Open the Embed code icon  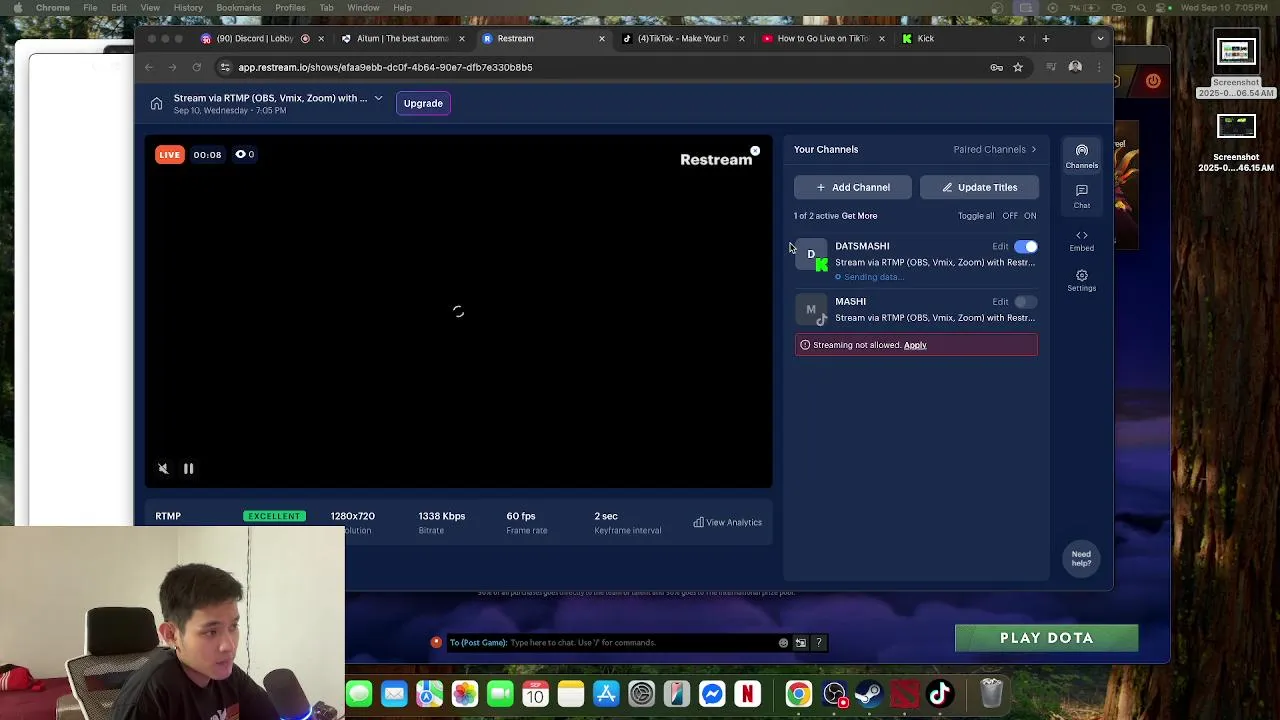(x=1081, y=240)
